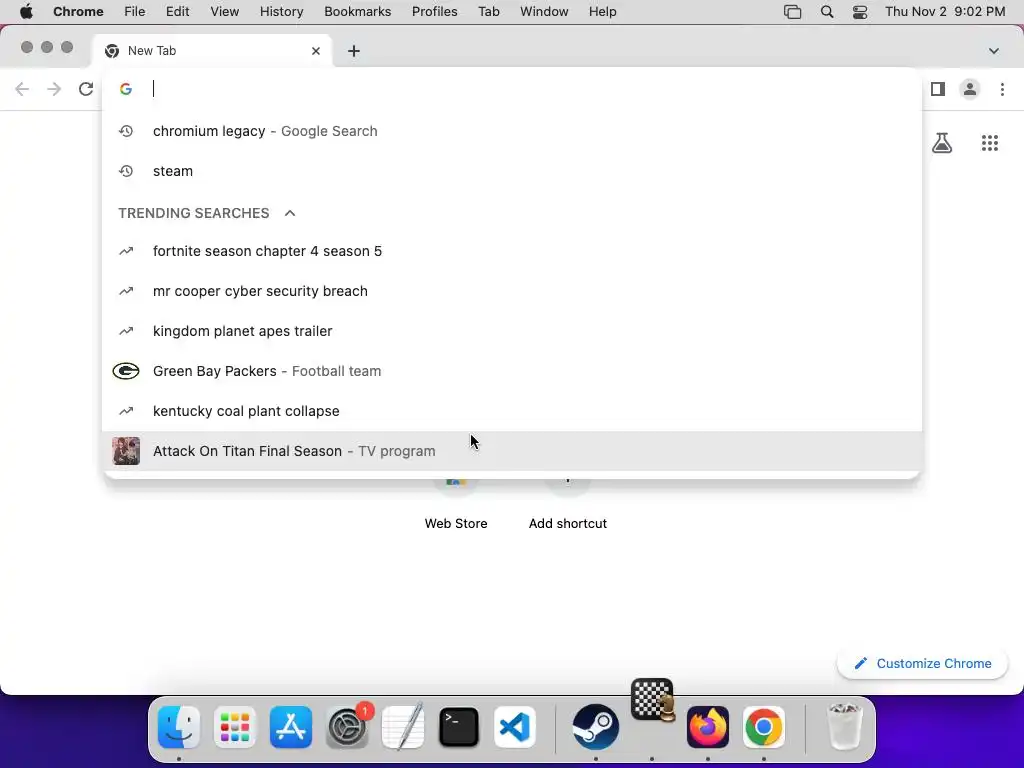Click the browser back arrow
Image resolution: width=1024 pixels, height=768 pixels.
tap(22, 89)
